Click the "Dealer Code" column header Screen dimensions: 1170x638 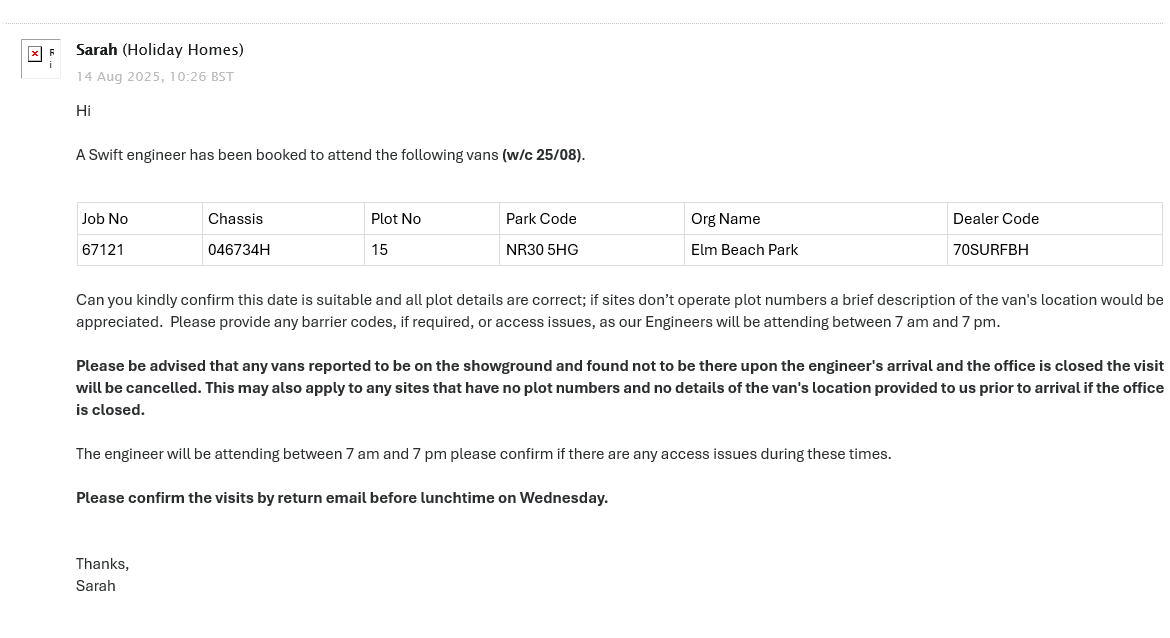coord(996,219)
